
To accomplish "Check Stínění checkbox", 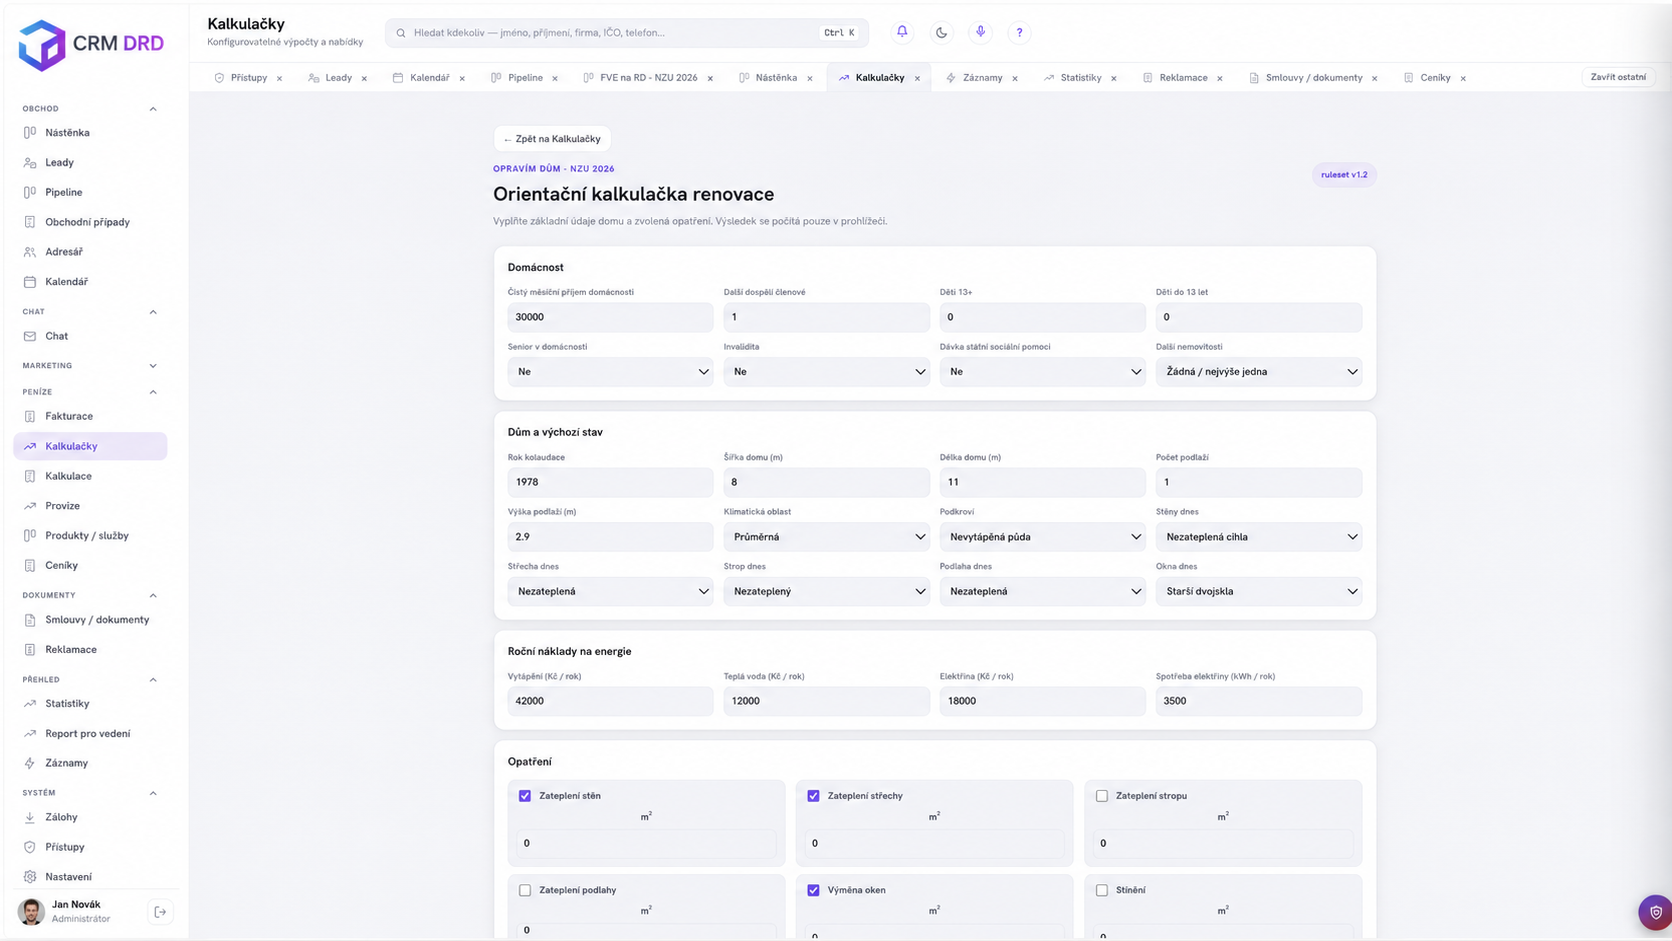I will click(x=1102, y=890).
